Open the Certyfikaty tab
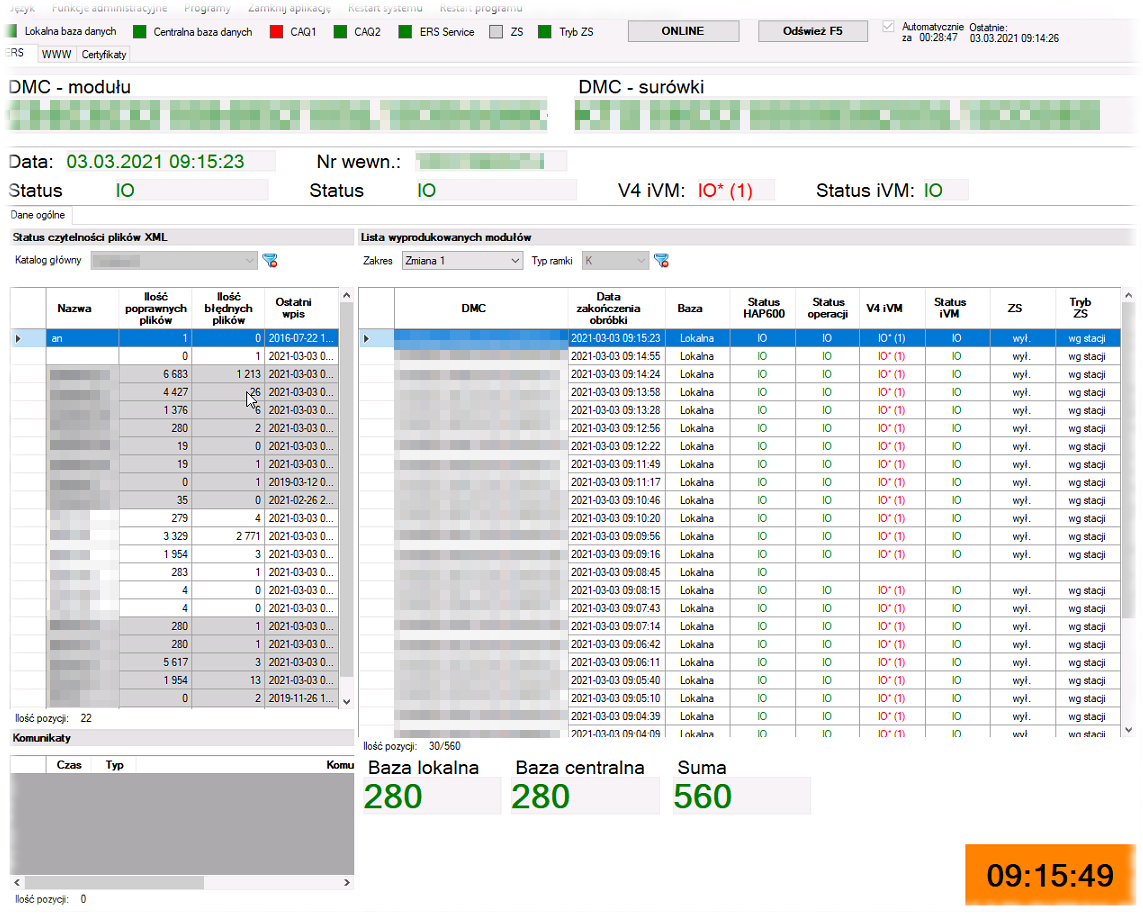Screen dimensions: 1143x915 pyautogui.click(x=104, y=54)
